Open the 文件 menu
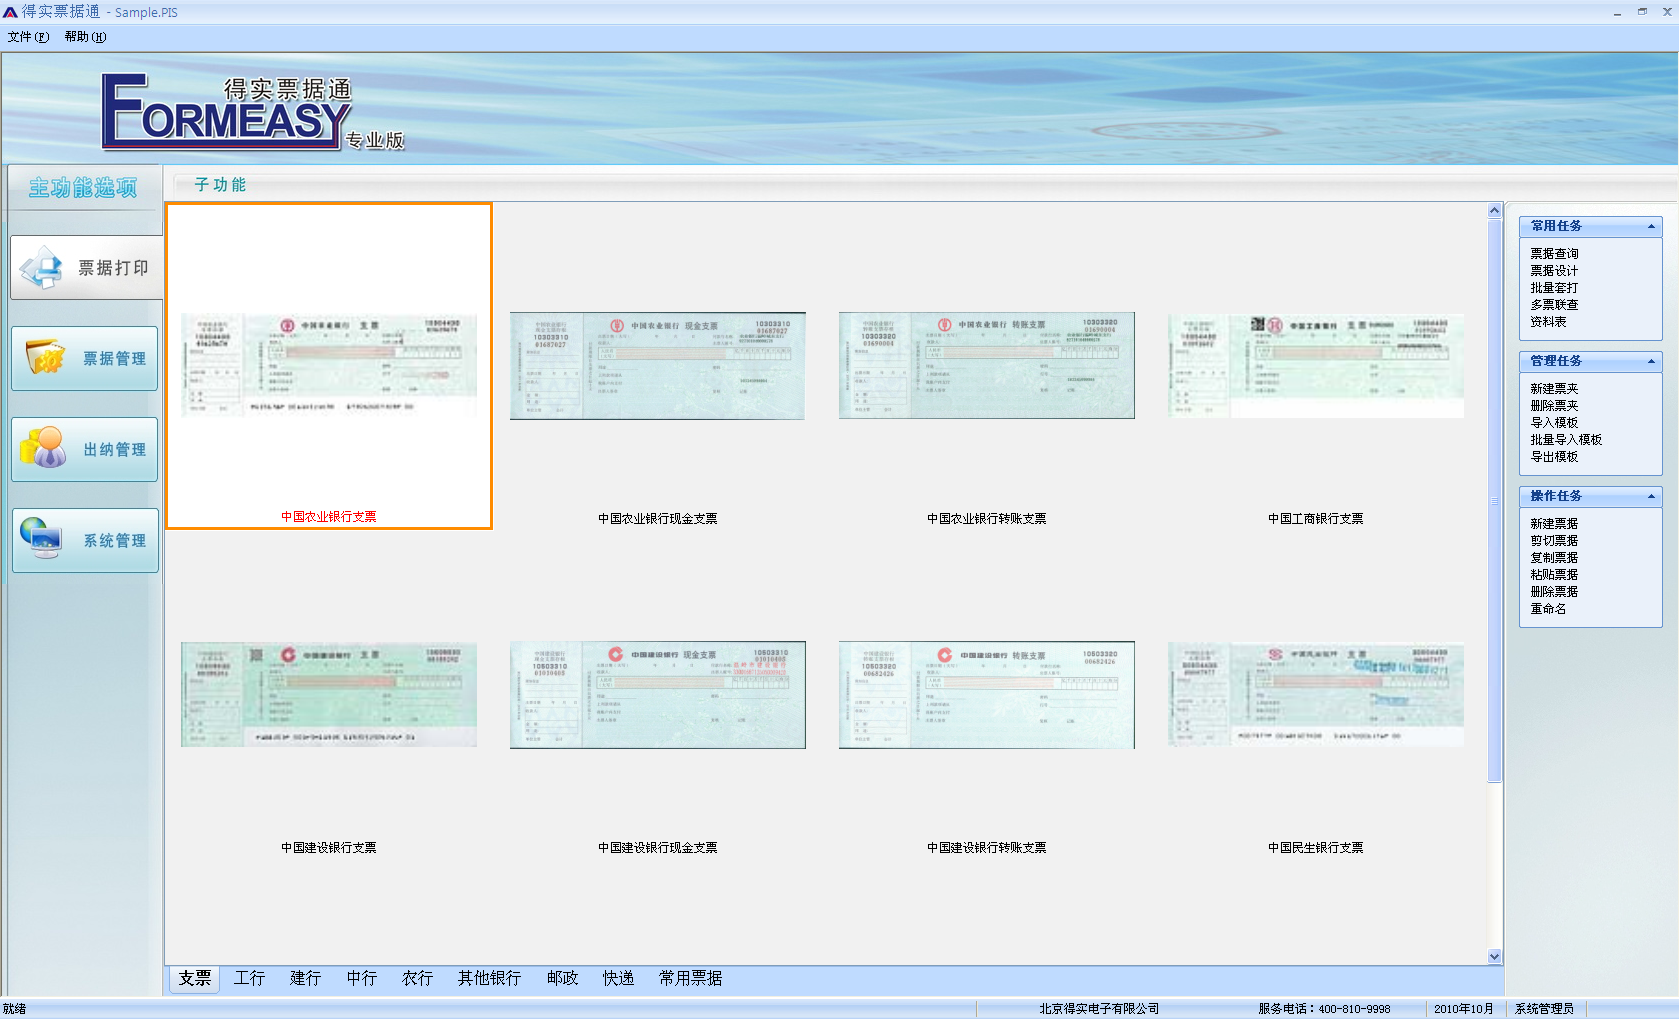 point(28,37)
